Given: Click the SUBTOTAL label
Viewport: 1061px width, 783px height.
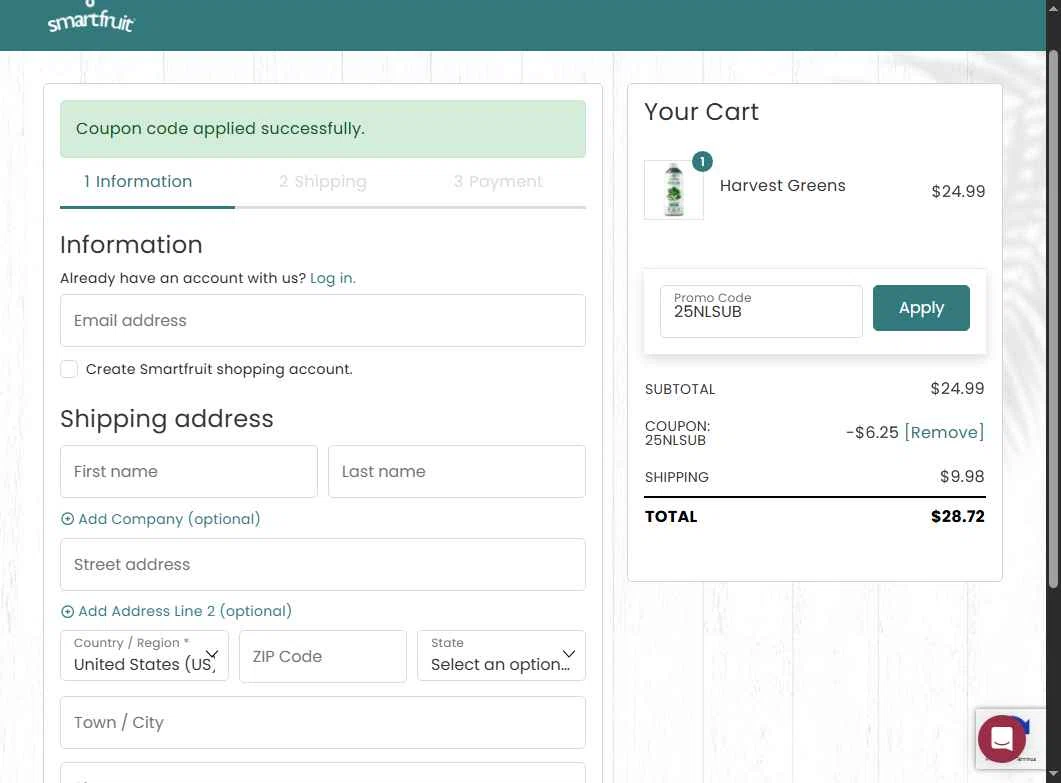Looking at the screenshot, I should (x=680, y=389).
